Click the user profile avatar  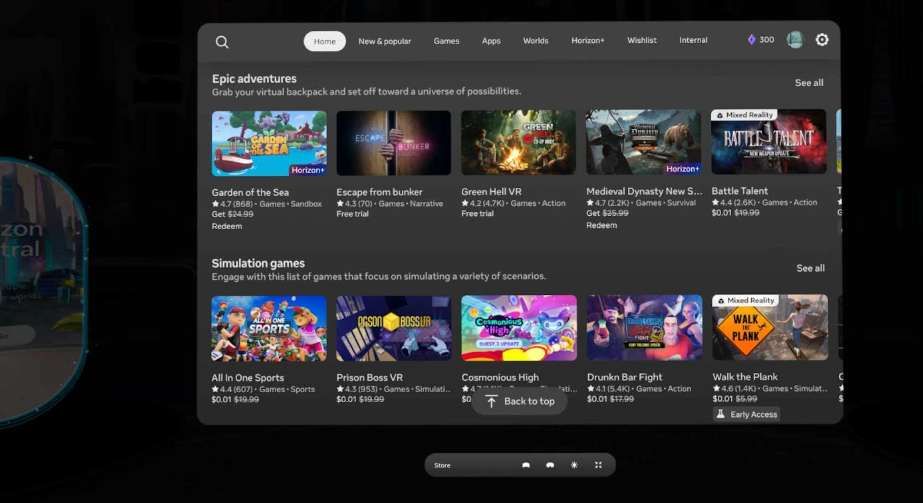tap(795, 40)
